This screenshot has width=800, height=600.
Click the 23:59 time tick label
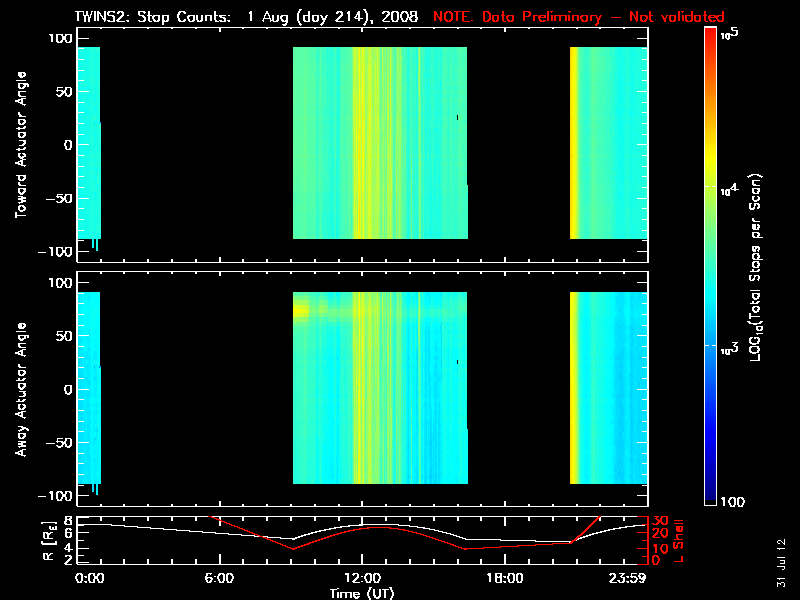(x=630, y=579)
